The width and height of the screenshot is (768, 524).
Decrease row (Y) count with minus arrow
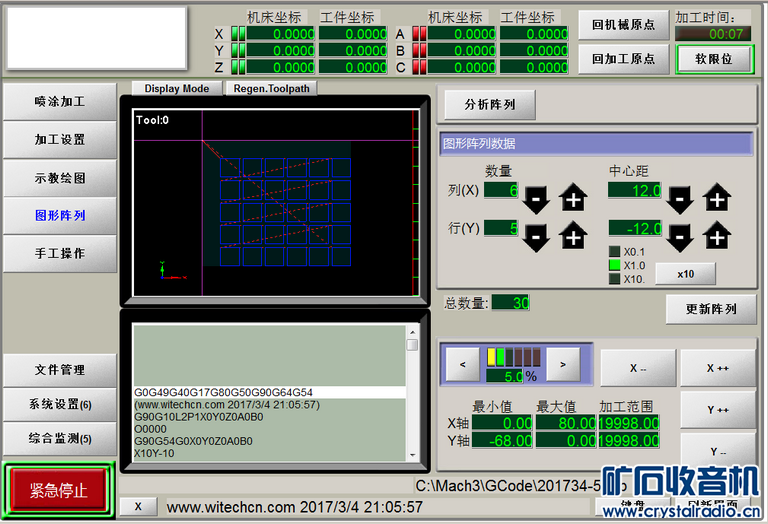coord(537,237)
